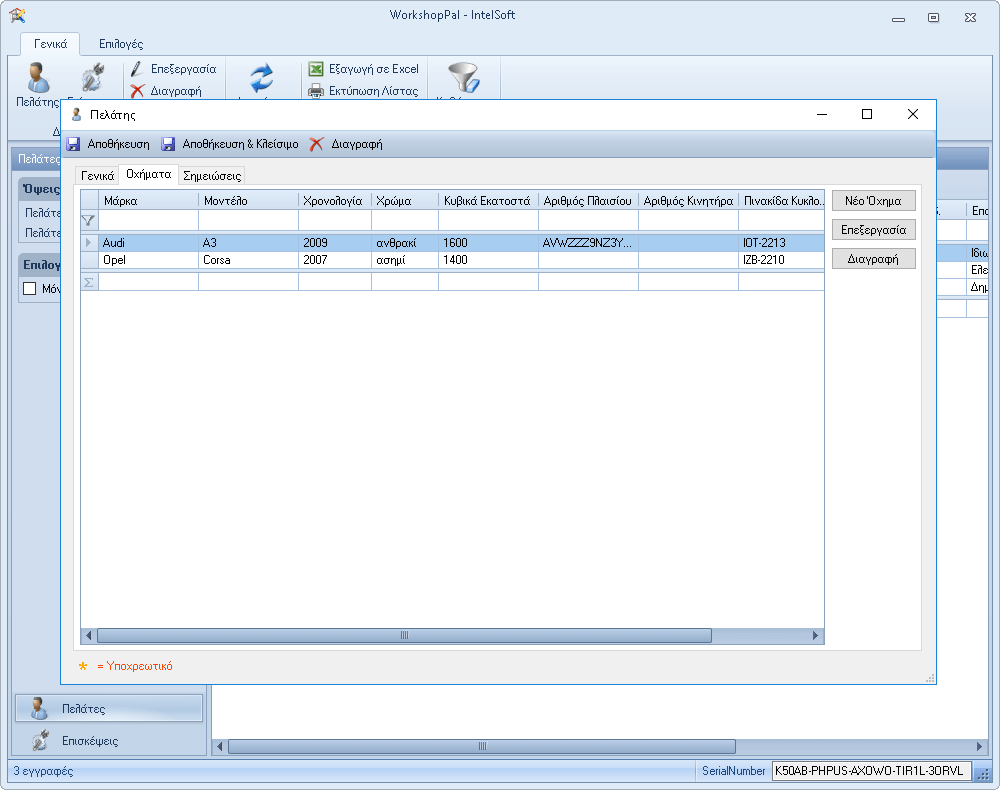Viewport: 1000px width, 790px height.
Task: Switch to the Σημειώσεις tab
Action: click(x=212, y=175)
